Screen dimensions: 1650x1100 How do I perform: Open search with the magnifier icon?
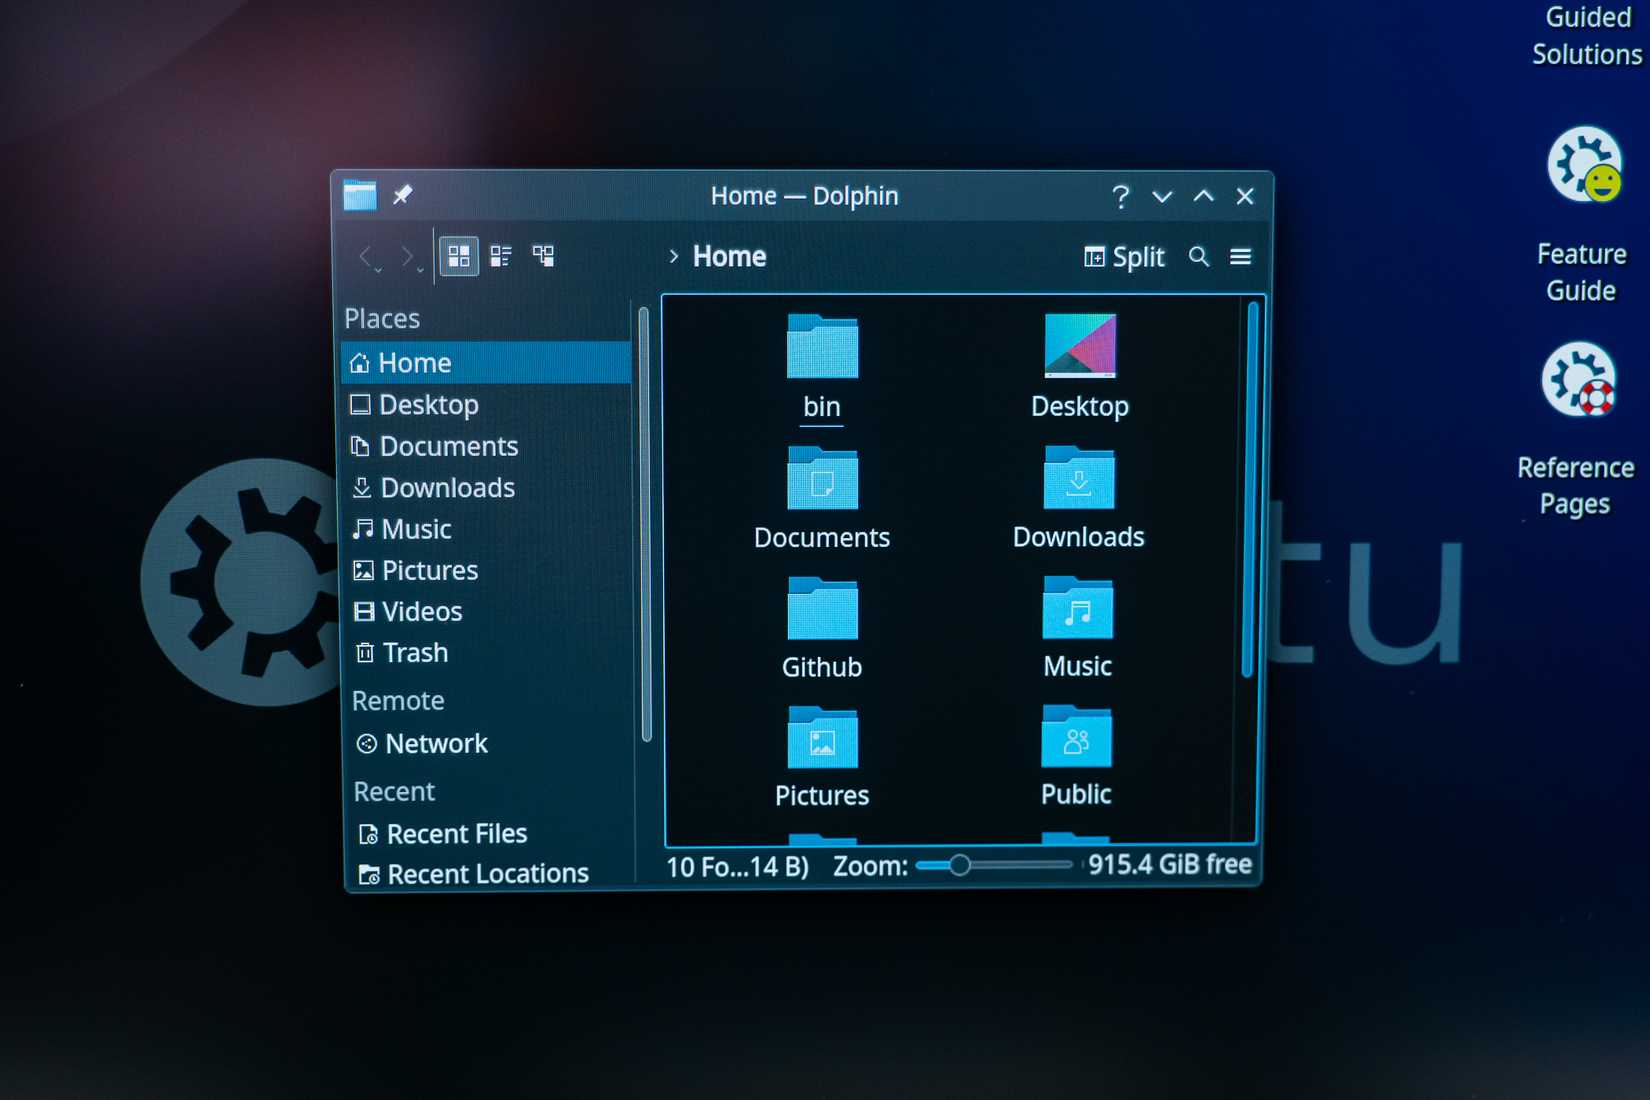(x=1198, y=257)
